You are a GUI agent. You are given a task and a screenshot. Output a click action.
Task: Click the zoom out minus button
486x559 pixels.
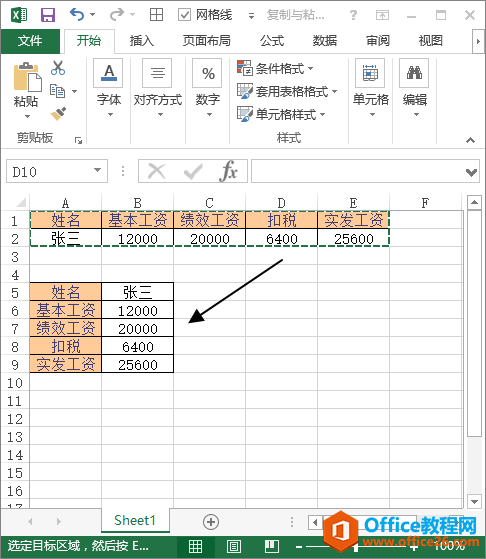coord(299,546)
